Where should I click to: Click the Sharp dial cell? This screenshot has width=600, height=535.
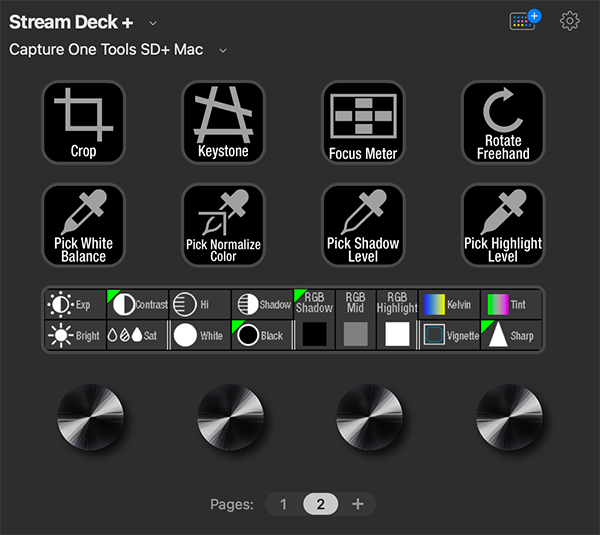click(x=512, y=336)
